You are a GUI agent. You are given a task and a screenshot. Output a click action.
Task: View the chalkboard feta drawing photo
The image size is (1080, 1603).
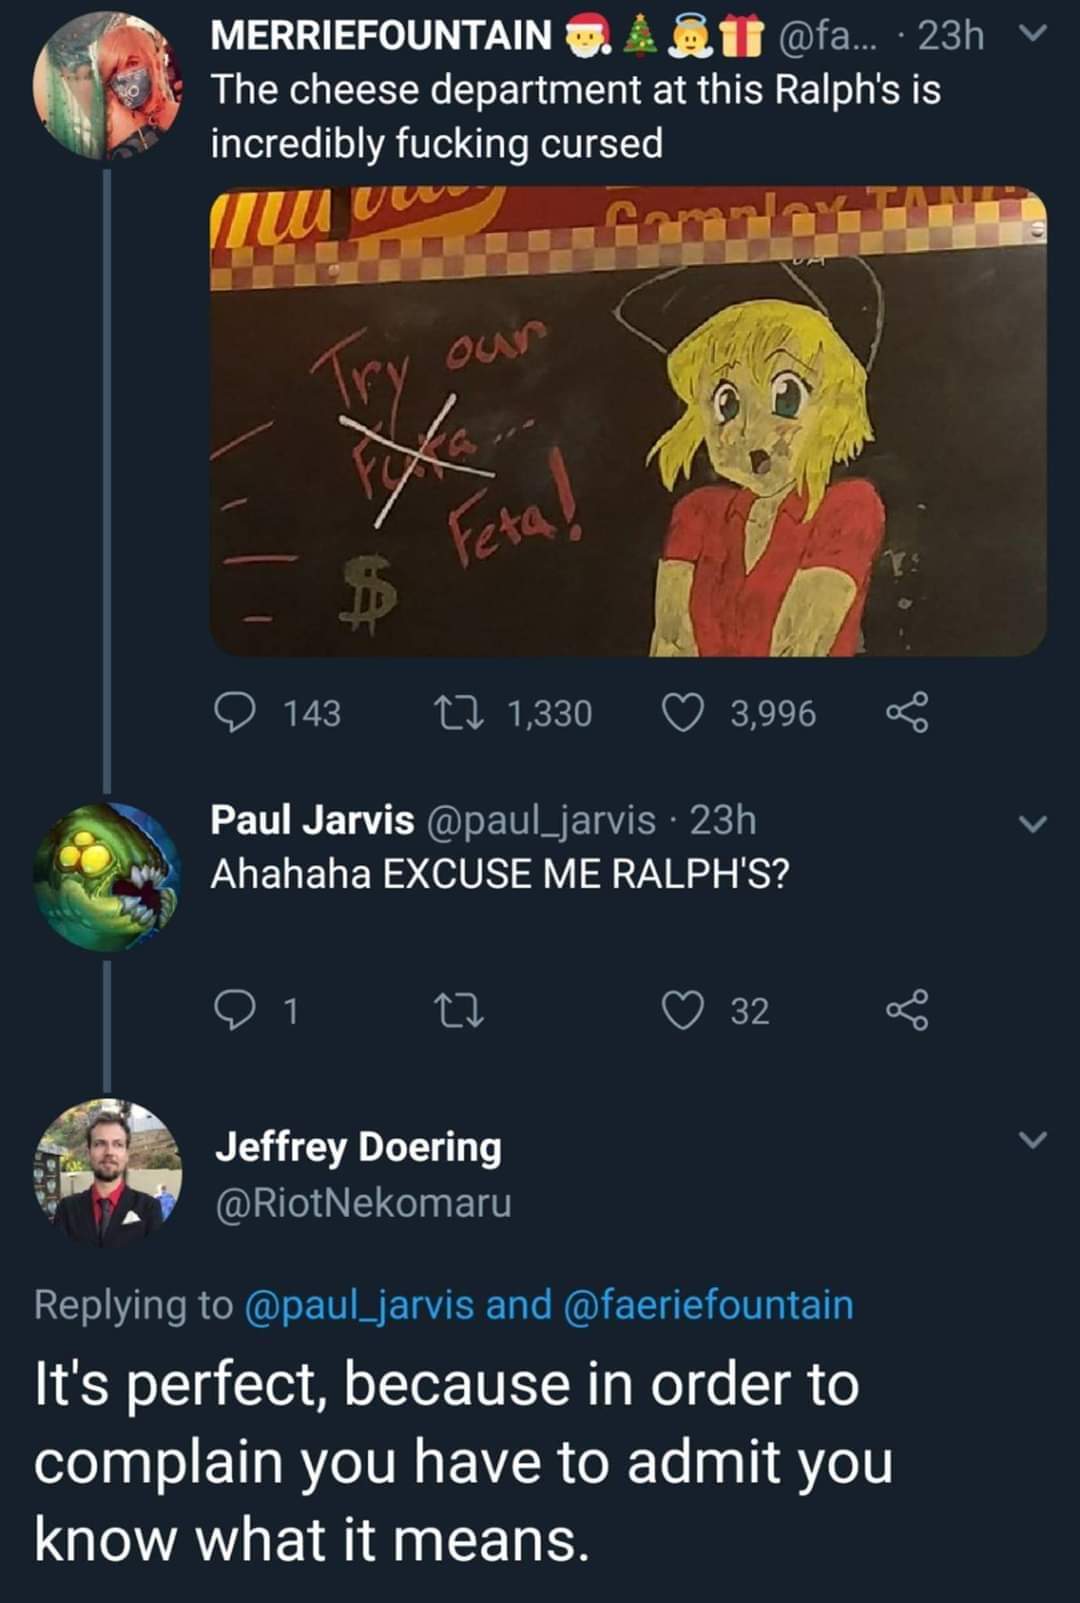[x=628, y=421]
